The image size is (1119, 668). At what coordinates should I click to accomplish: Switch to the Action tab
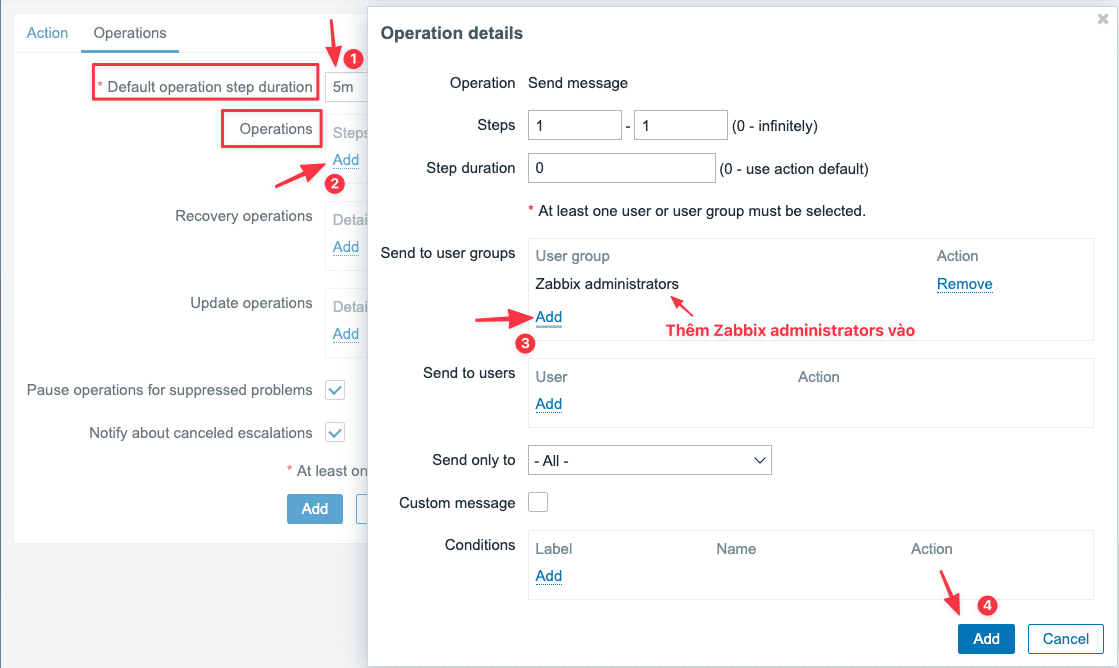(x=46, y=33)
